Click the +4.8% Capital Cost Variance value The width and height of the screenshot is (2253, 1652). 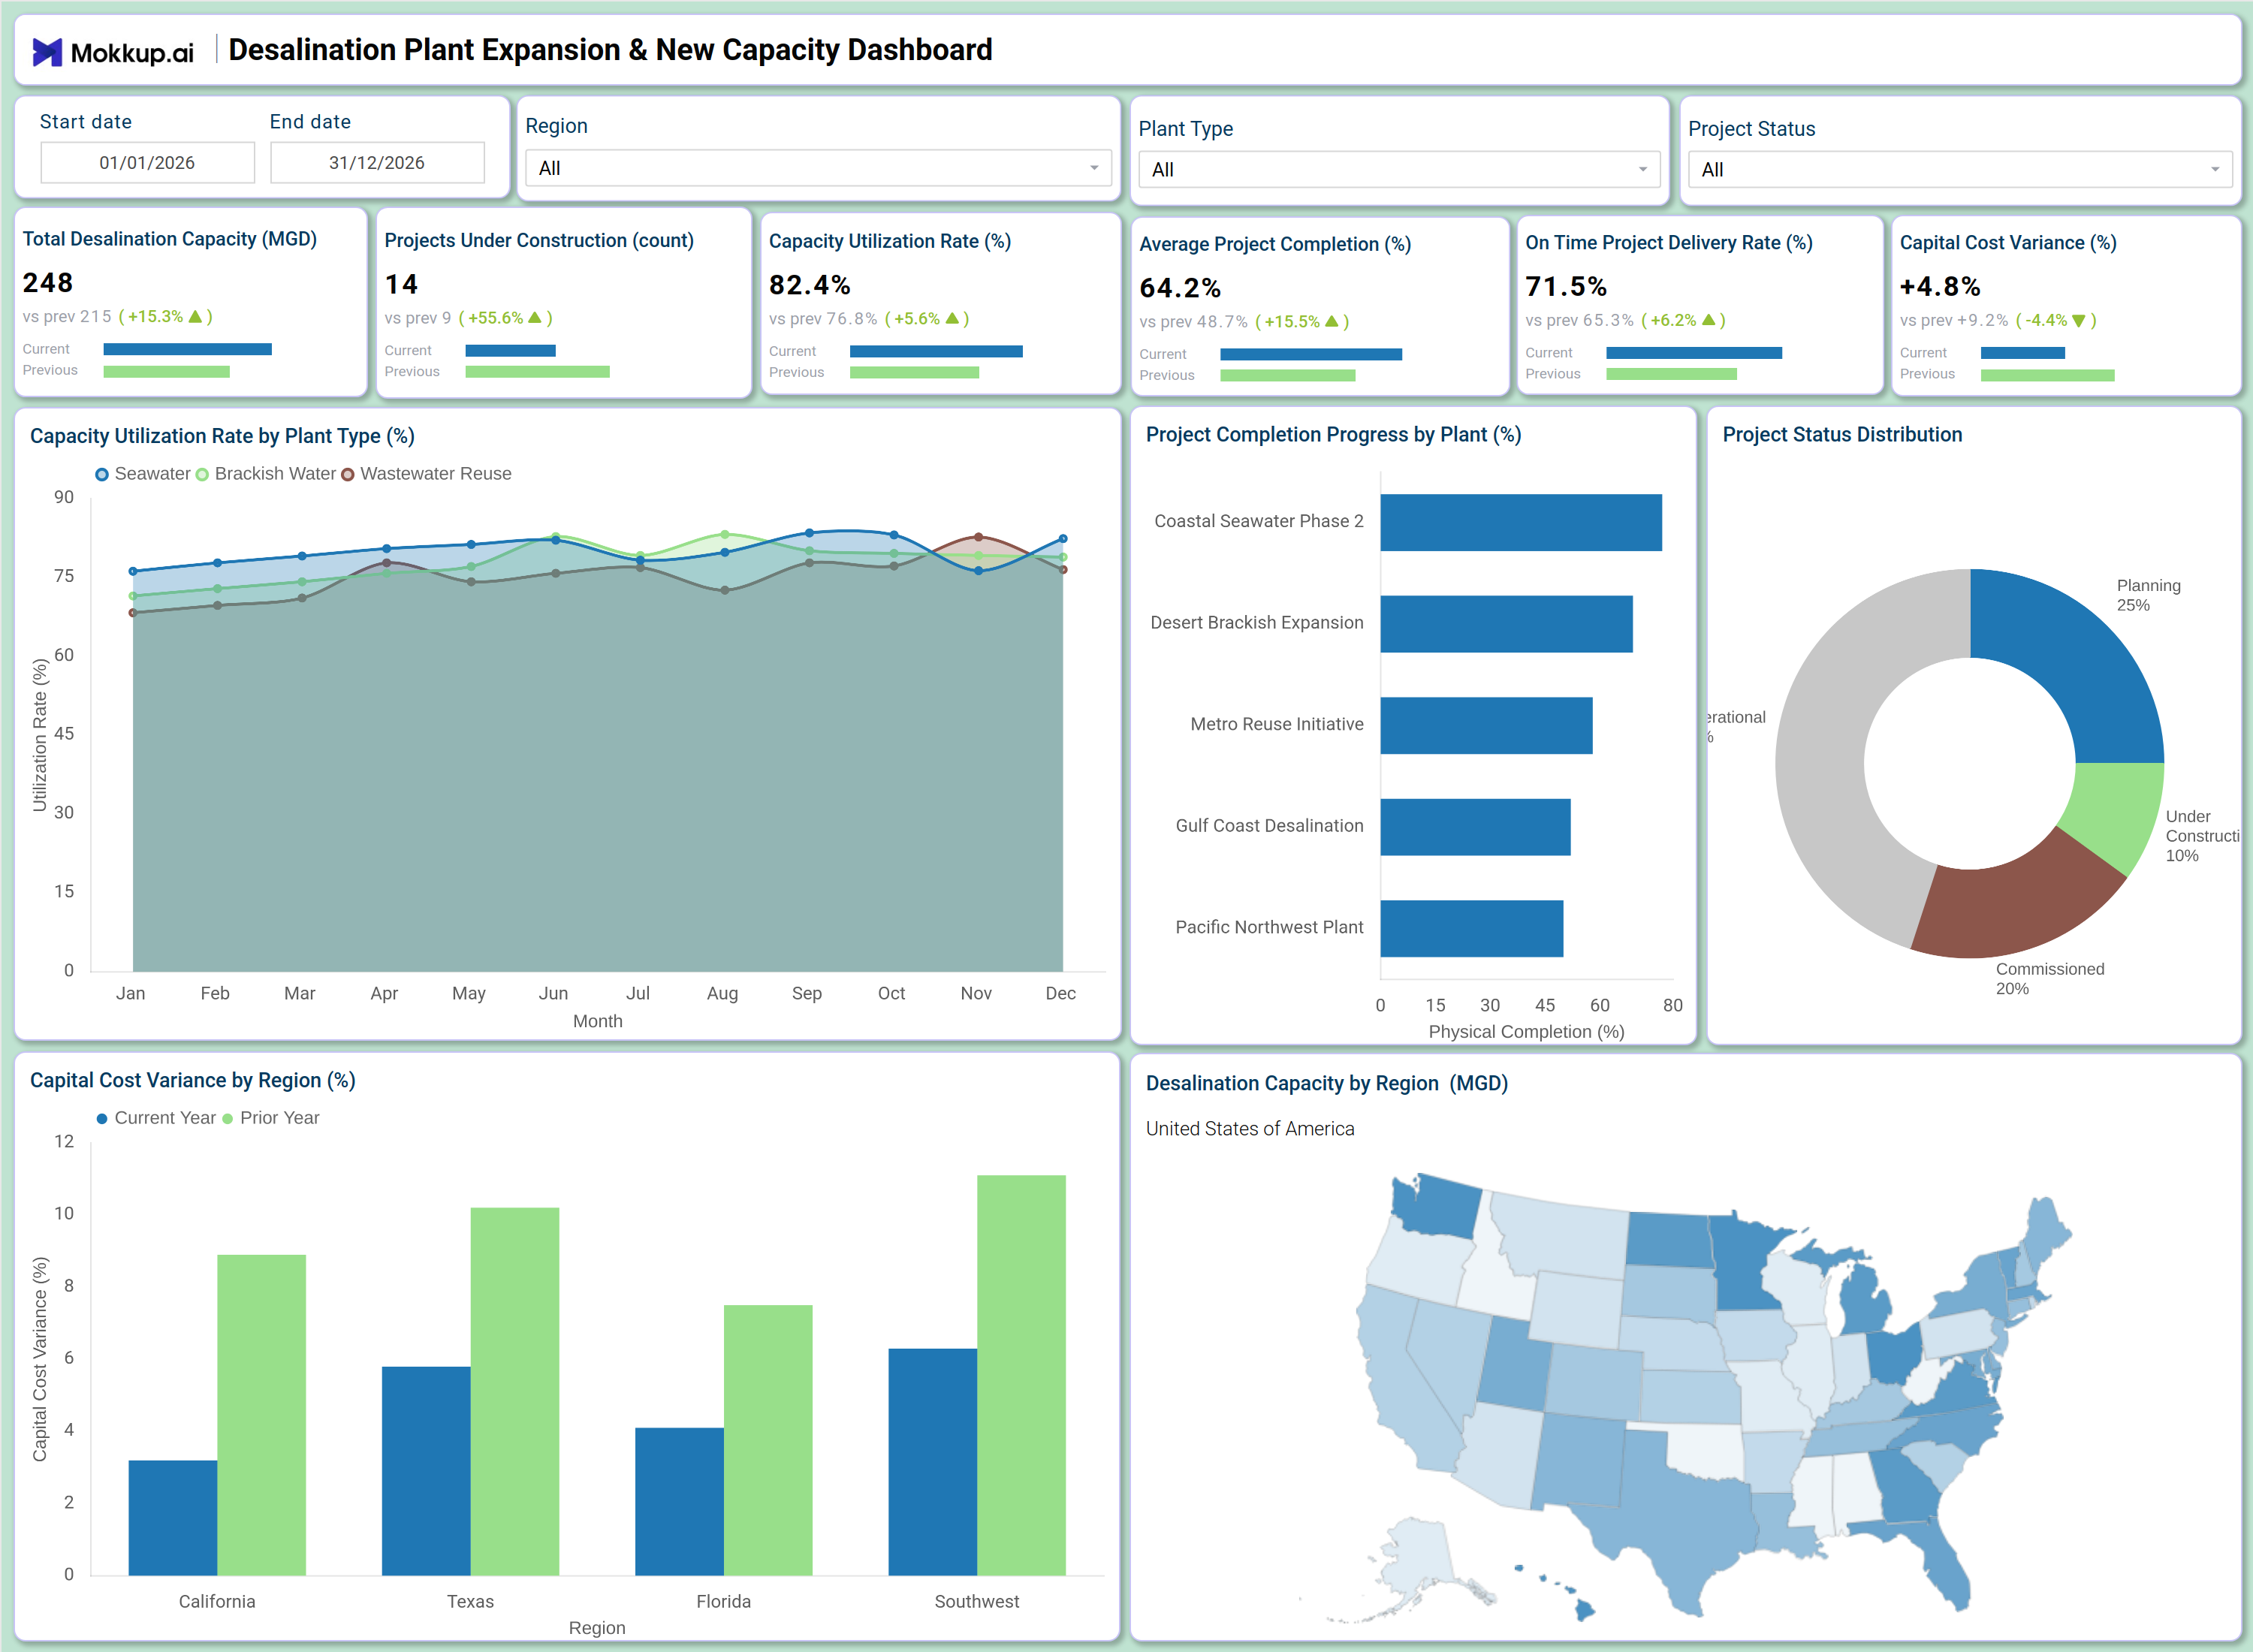pyautogui.click(x=1940, y=287)
